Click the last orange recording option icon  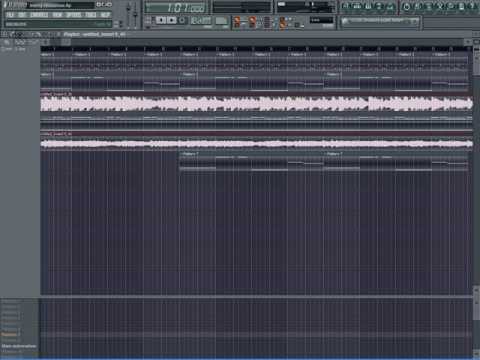pyautogui.click(x=283, y=23)
